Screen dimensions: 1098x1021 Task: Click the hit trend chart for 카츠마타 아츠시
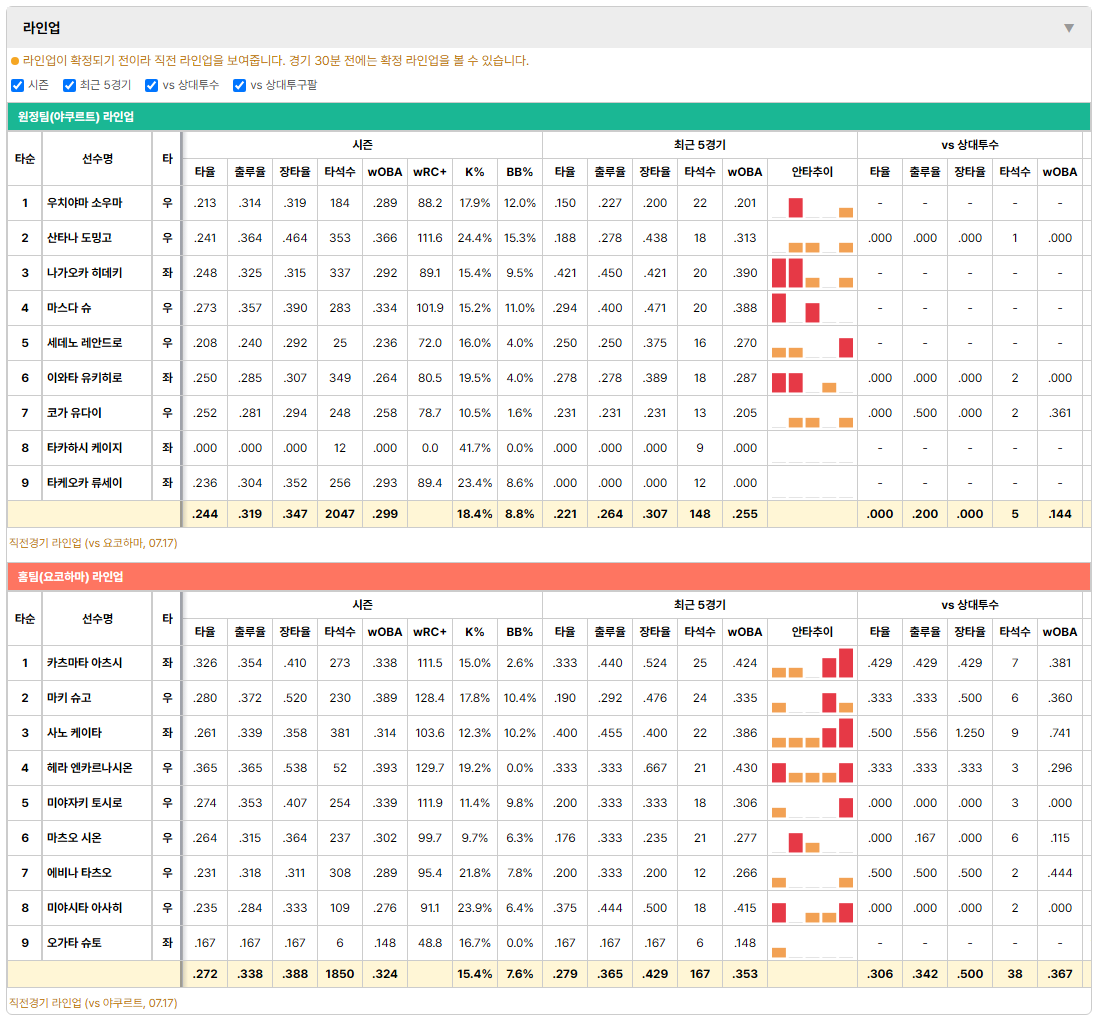(812, 663)
